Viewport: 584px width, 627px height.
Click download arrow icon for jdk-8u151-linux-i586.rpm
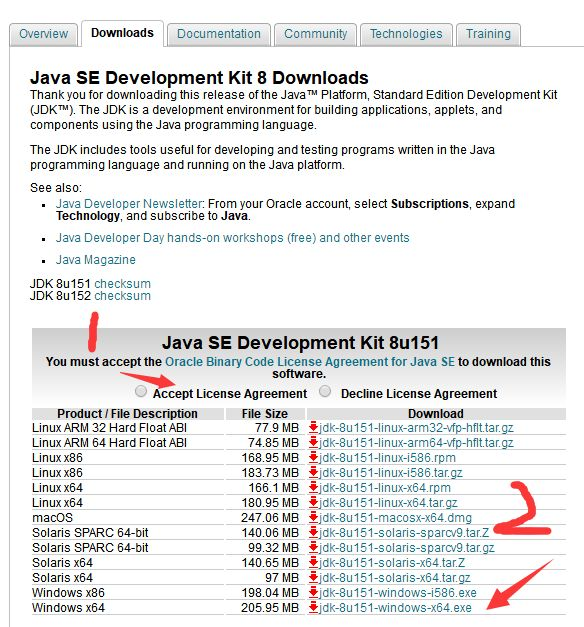pos(313,457)
